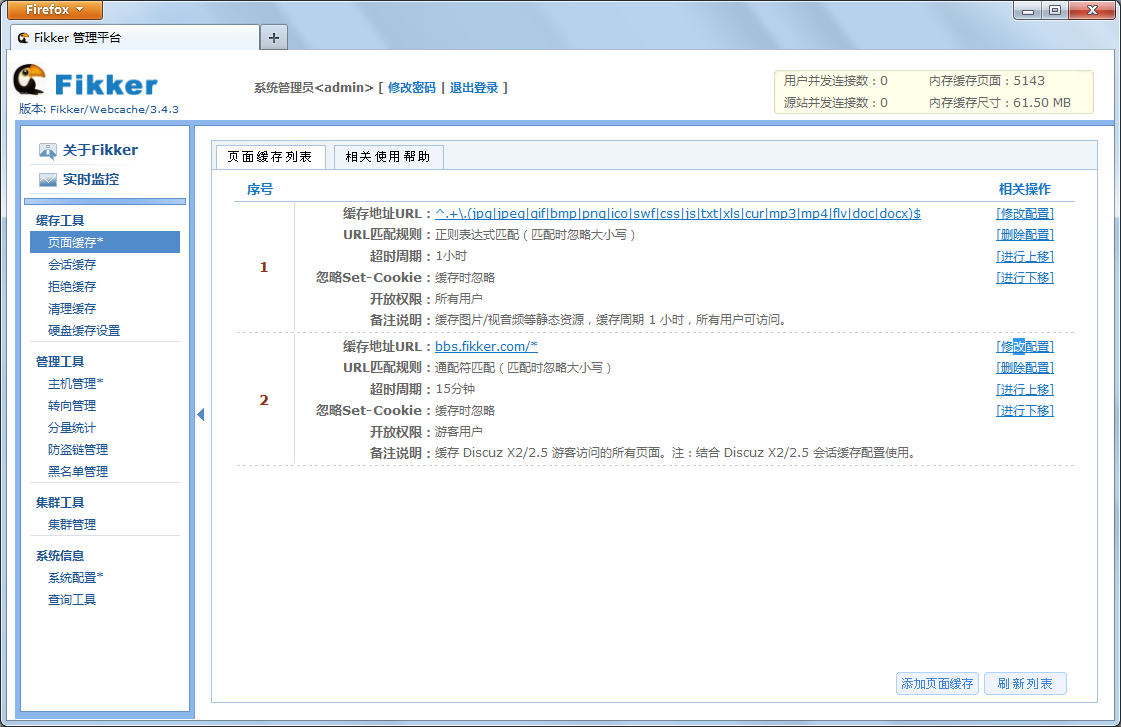
Task: Open 黑名单管理 in the sidebar
Action: [78, 472]
